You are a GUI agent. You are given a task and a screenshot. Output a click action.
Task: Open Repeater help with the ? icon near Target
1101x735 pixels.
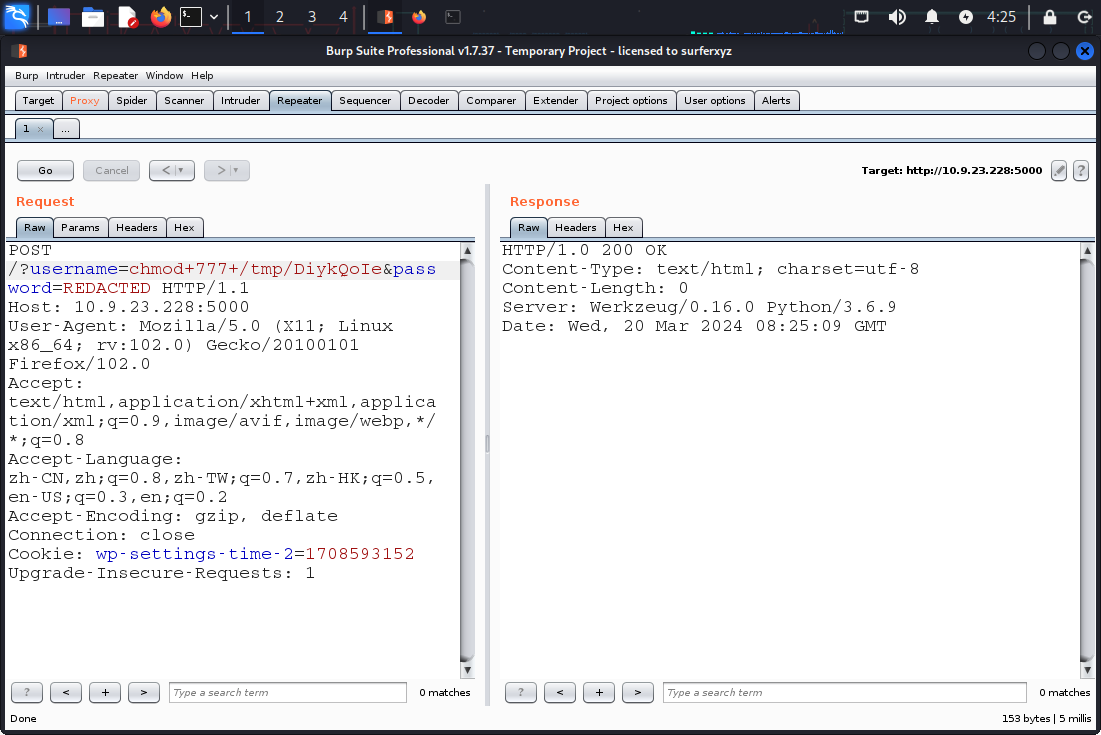pos(1081,170)
